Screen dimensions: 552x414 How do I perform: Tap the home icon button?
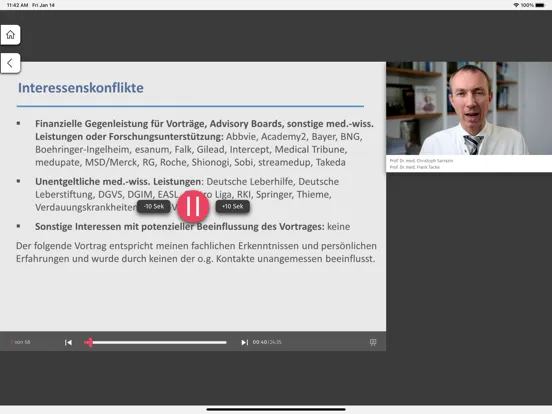tap(10, 34)
